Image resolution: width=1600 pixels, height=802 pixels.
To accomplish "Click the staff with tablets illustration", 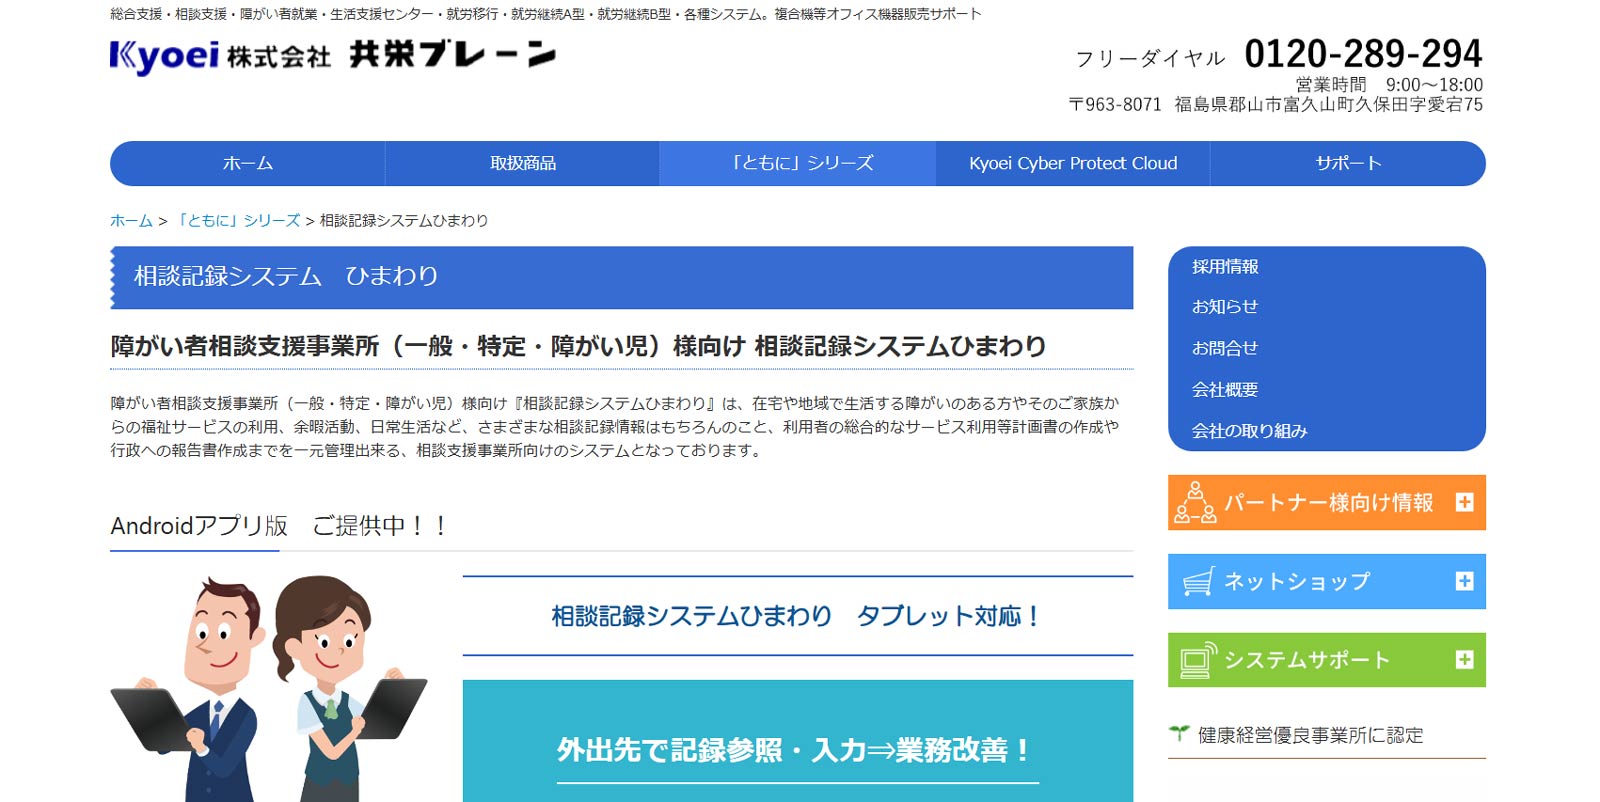I will 270,688.
